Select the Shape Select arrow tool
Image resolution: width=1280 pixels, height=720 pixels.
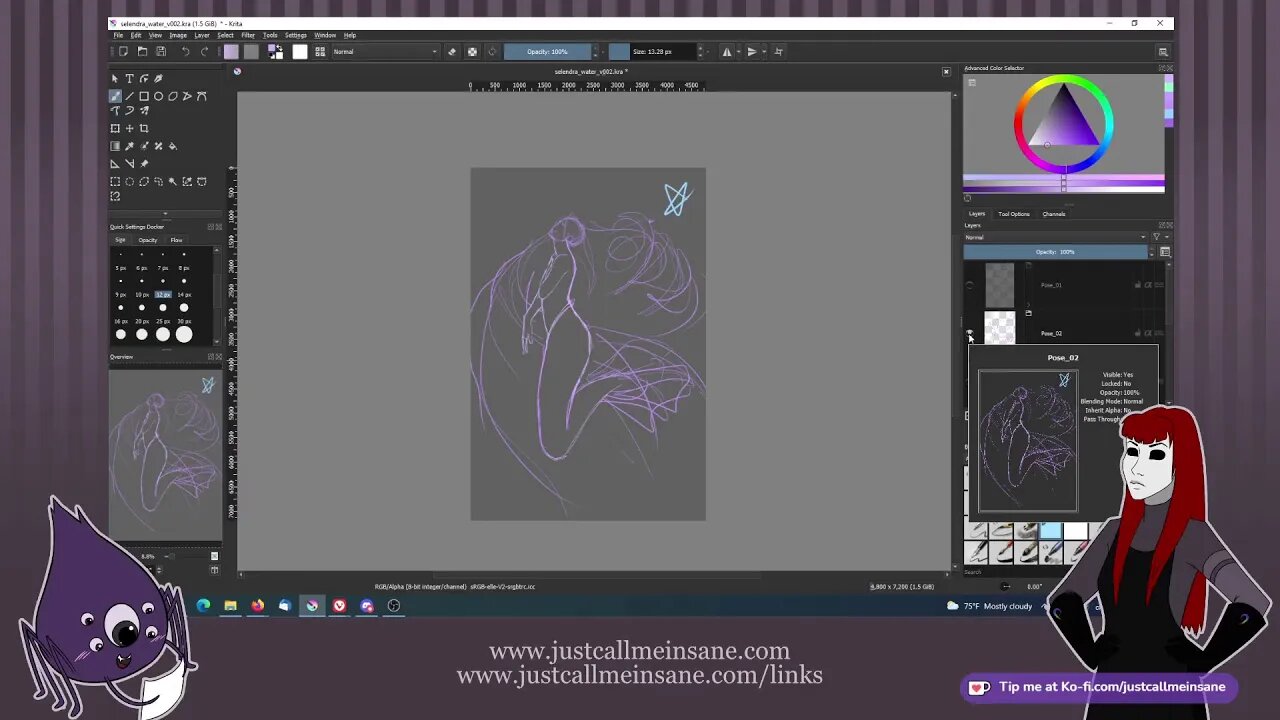click(x=115, y=78)
